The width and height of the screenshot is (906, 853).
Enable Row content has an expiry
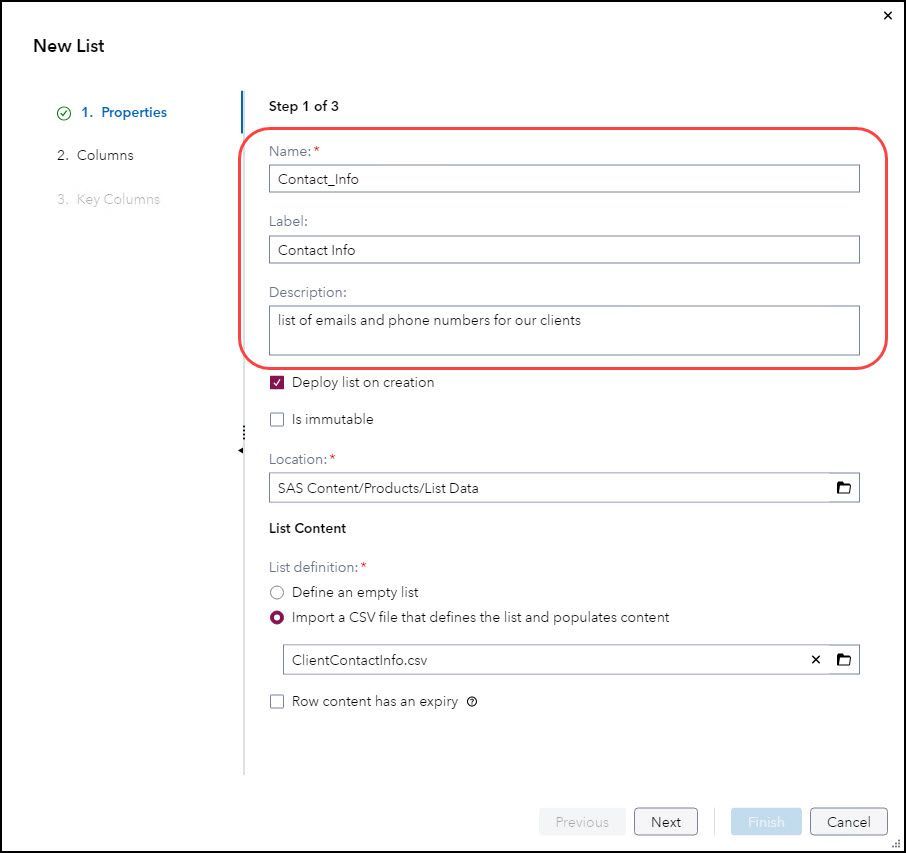coord(277,702)
